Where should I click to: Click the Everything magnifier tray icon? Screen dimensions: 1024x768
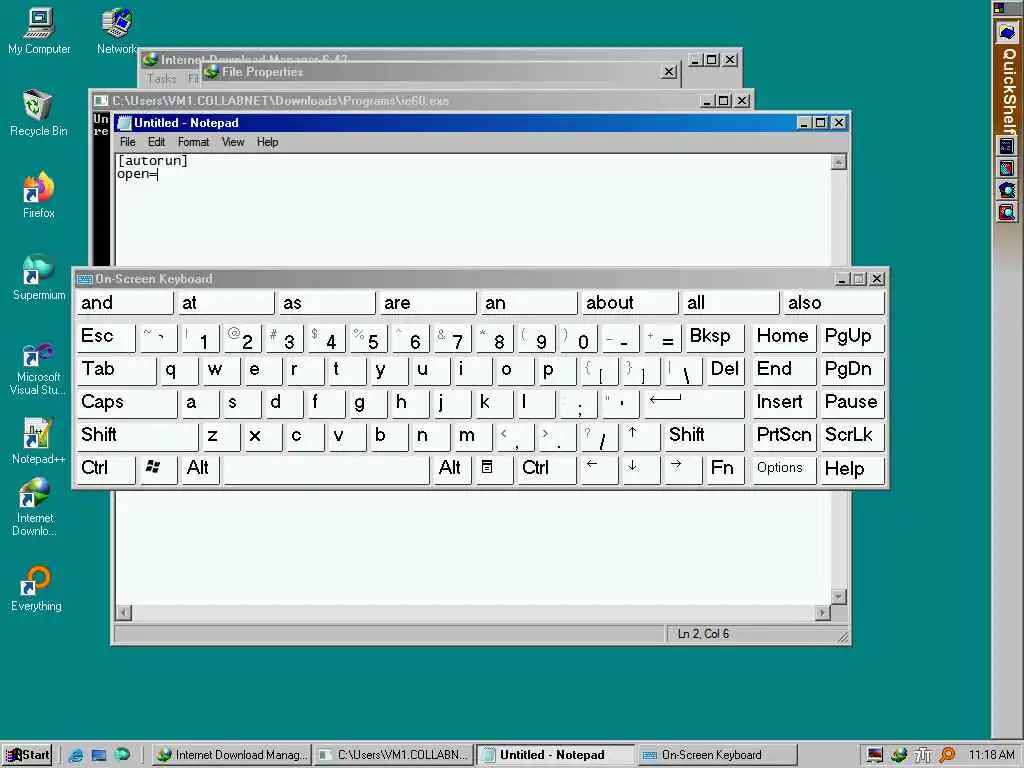pyautogui.click(x=947, y=755)
